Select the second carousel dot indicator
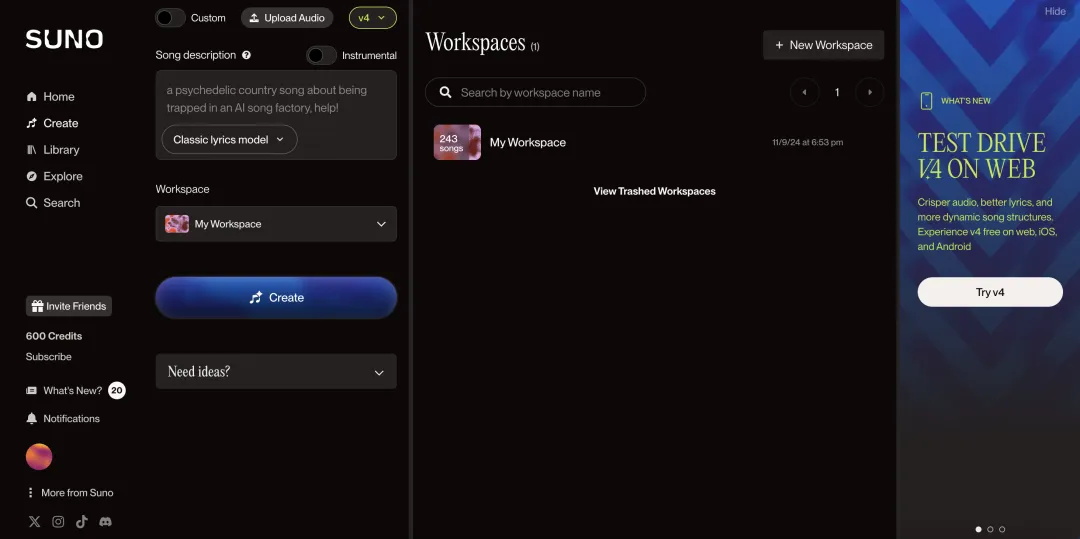Screen dimensions: 1080x539 pos(990,529)
